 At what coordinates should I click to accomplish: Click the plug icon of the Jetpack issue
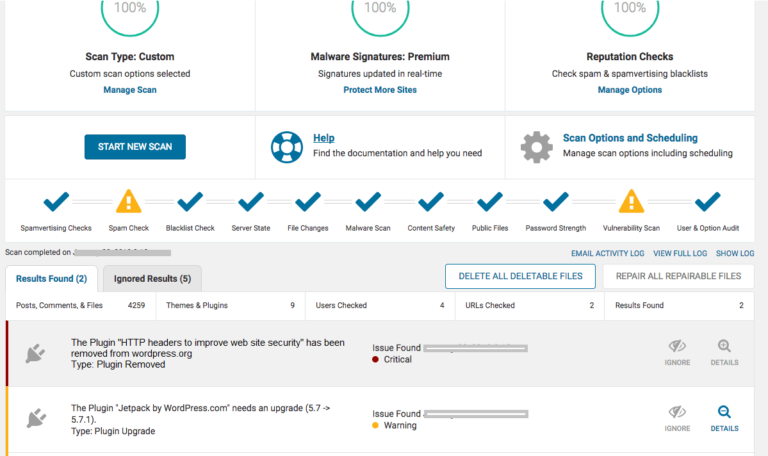tap(36, 419)
